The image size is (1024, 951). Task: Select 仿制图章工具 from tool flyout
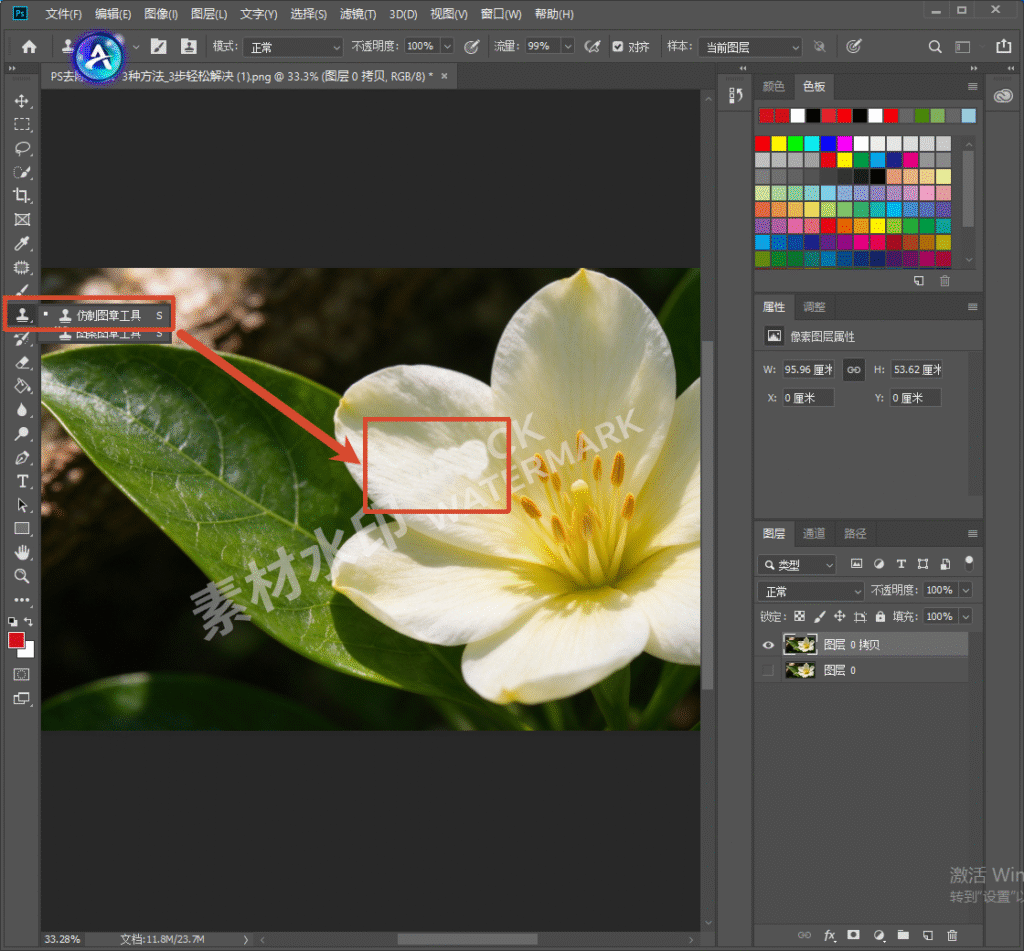(x=108, y=315)
